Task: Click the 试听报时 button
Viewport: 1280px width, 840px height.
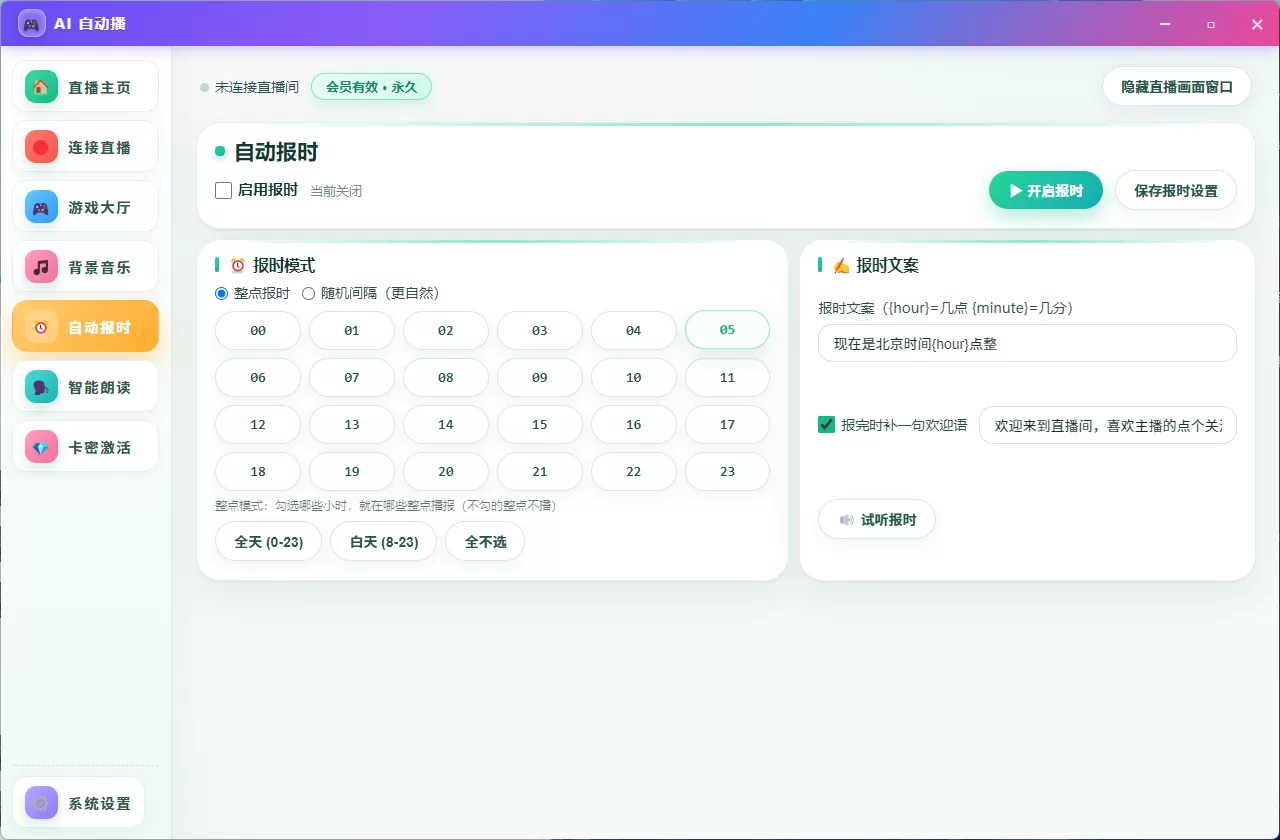Action: pos(877,519)
